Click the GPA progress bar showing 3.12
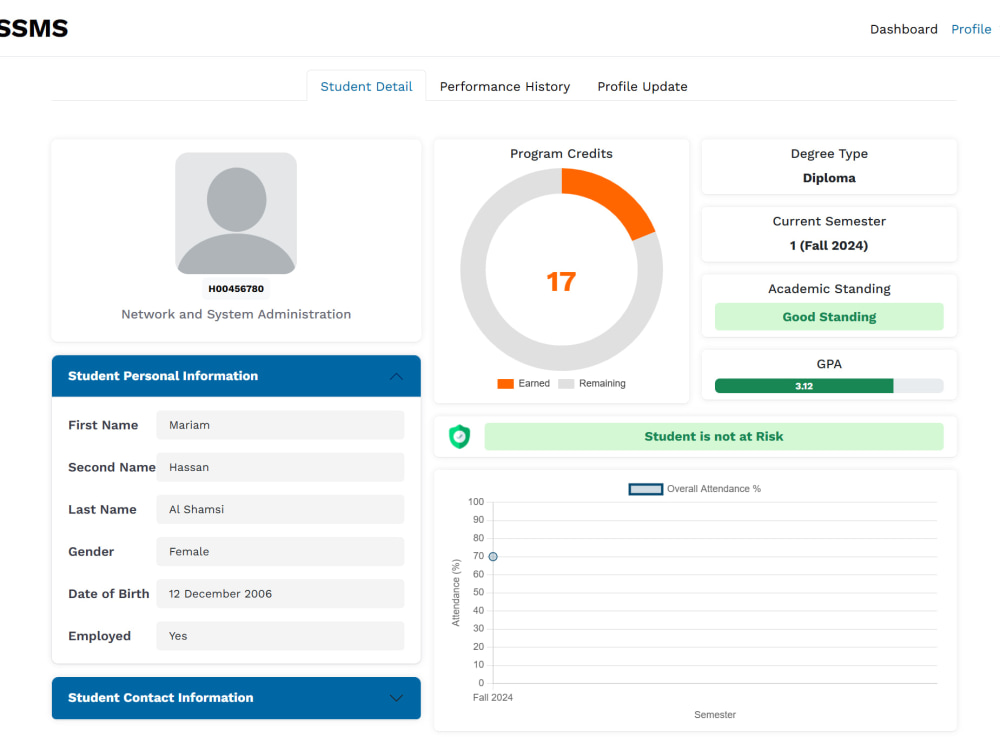The image size is (1000, 750). click(x=829, y=386)
